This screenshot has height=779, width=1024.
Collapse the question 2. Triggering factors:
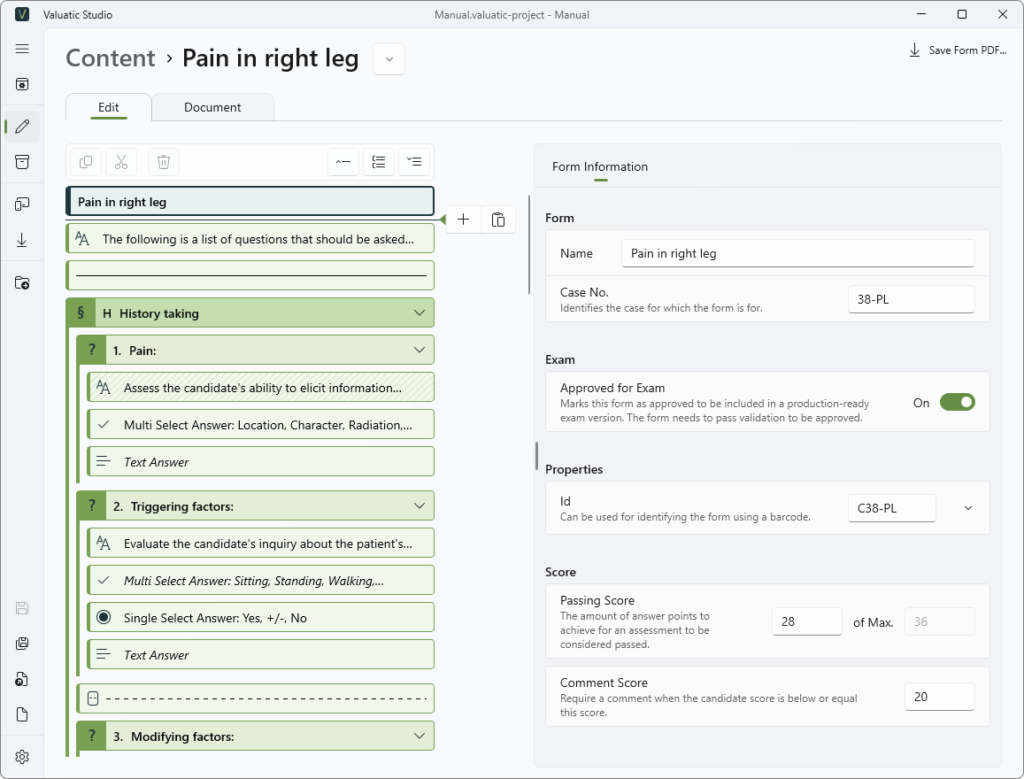419,506
